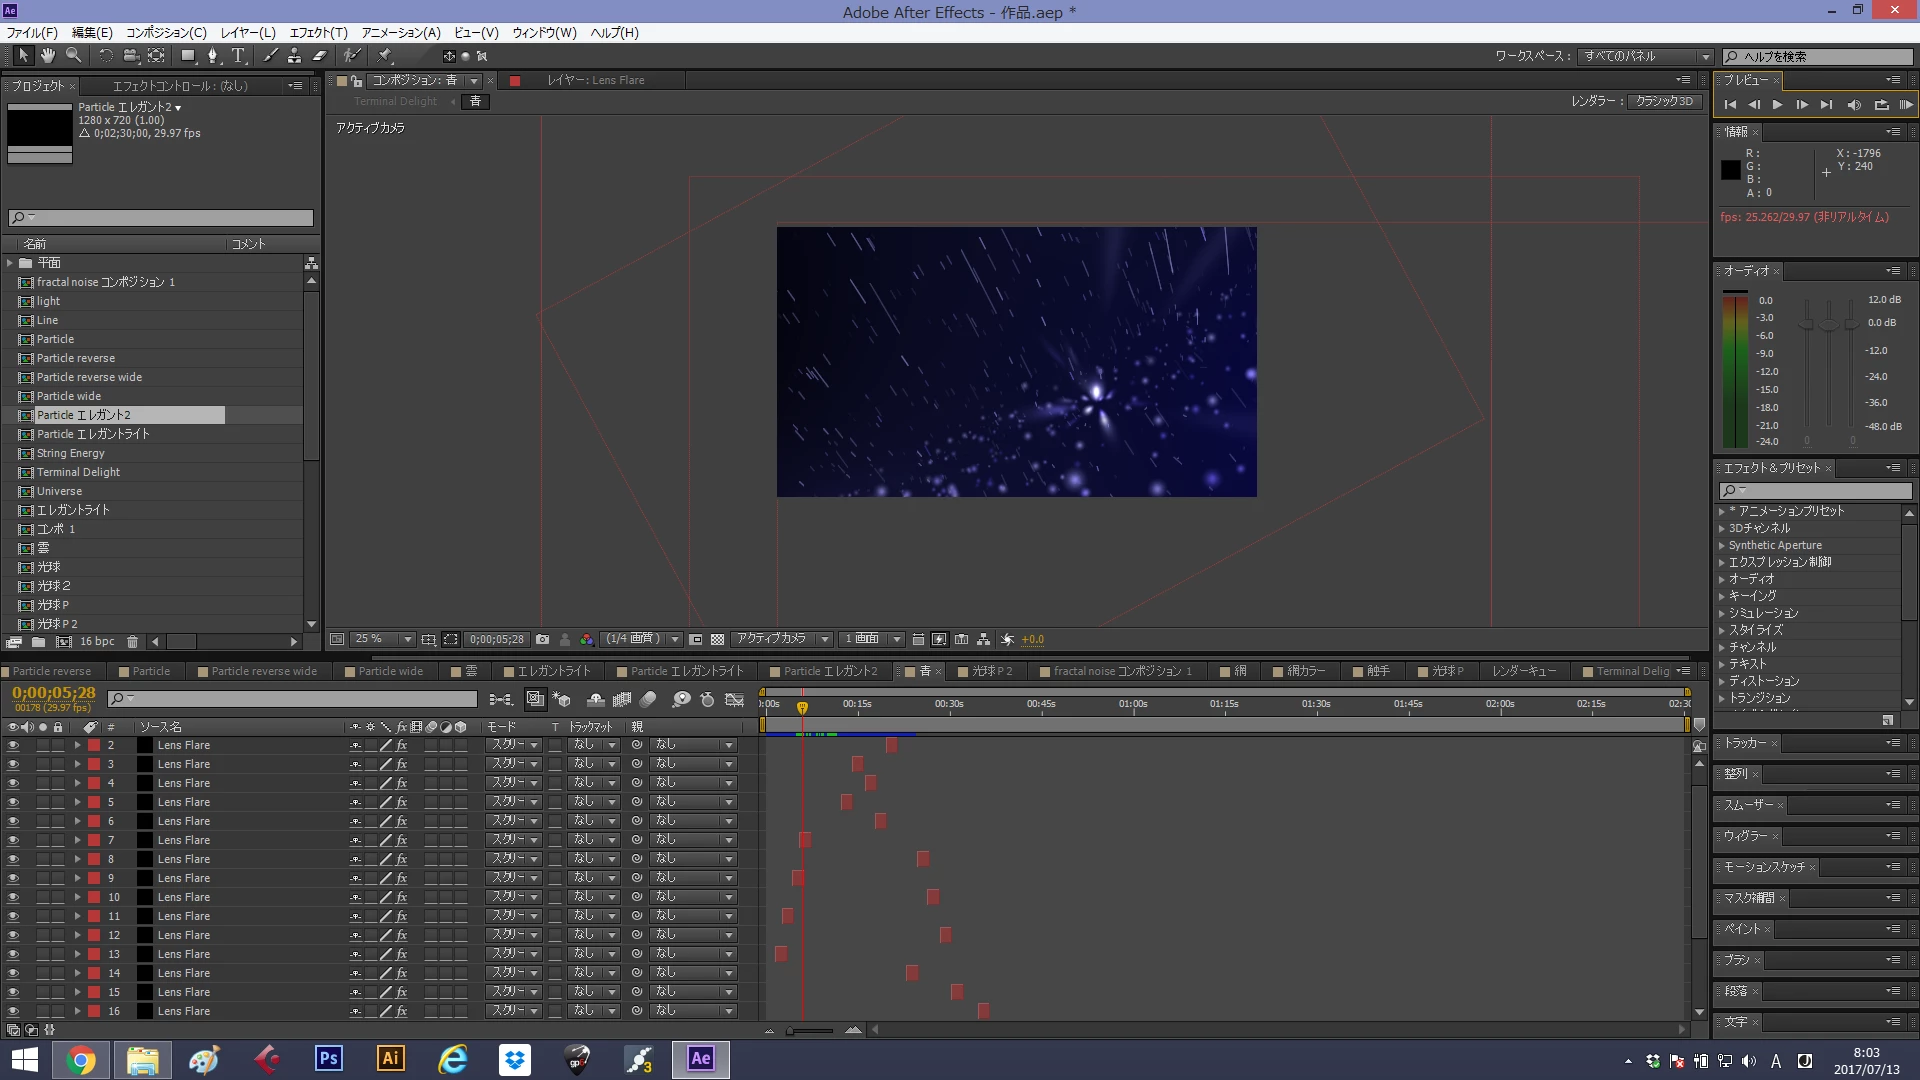1920x1080 pixels.
Task: Open Photoshop from the taskbar
Action: [x=328, y=1058]
